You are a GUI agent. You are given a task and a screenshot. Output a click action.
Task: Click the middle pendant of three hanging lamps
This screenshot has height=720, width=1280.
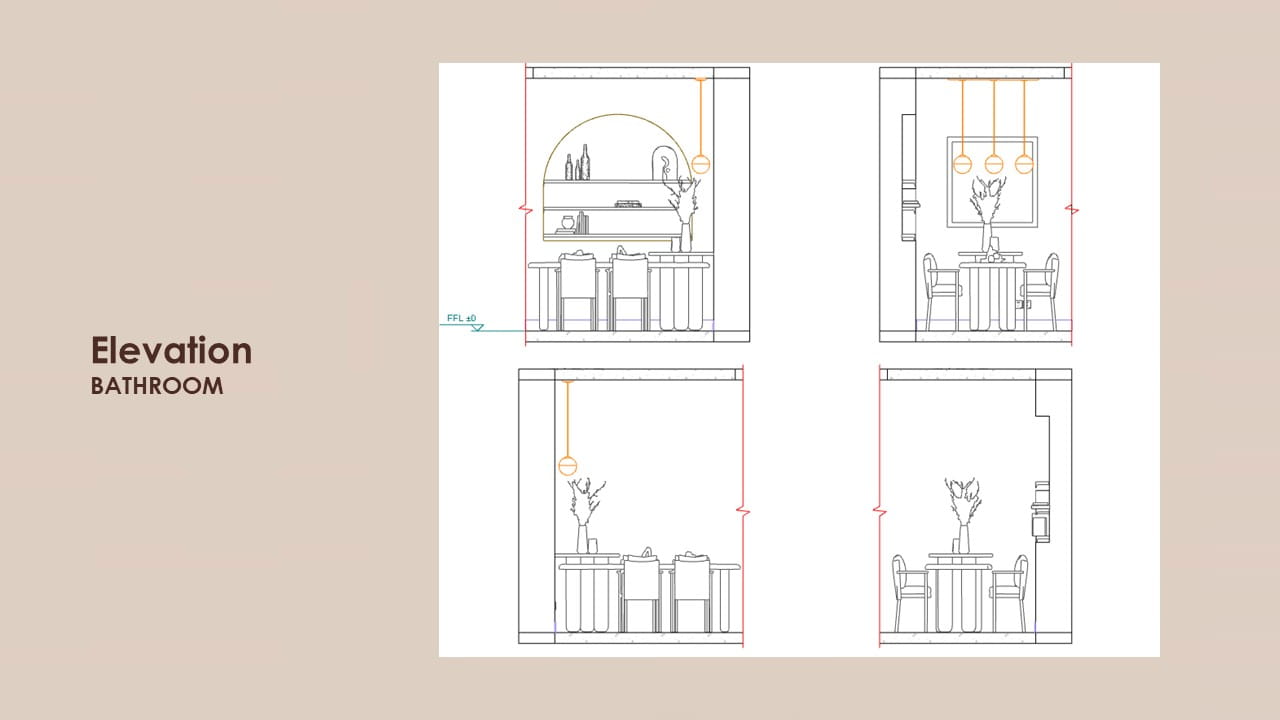click(x=993, y=164)
